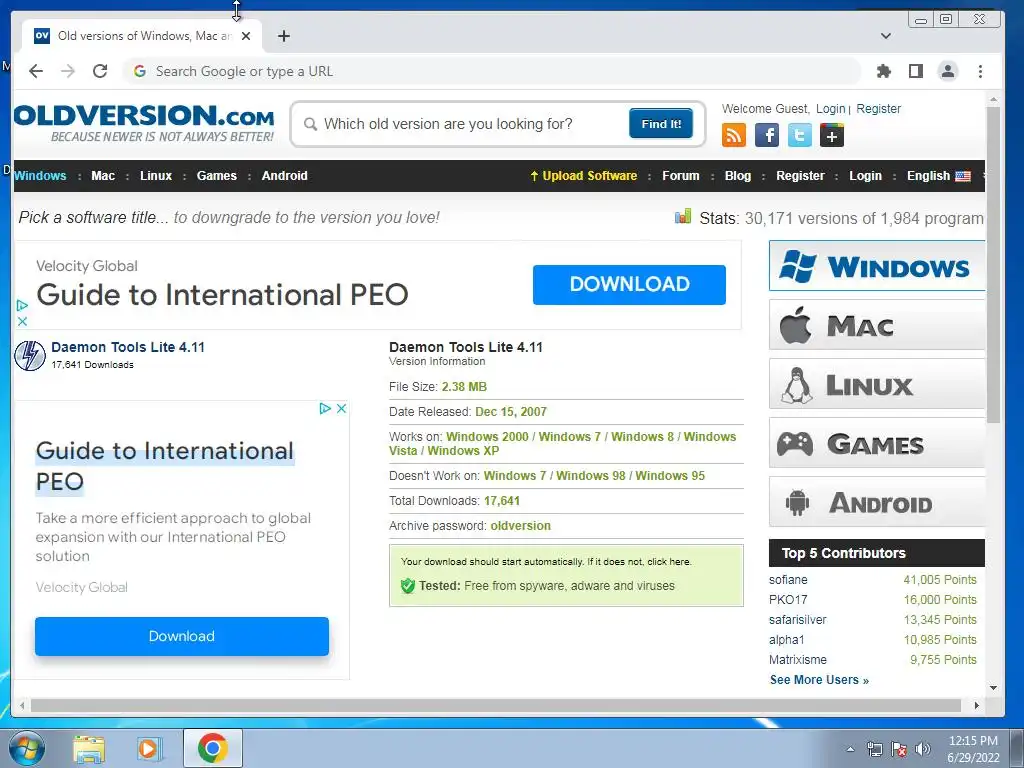Image resolution: width=1024 pixels, height=768 pixels.
Task: Click contributor sofiane
Action: tap(788, 580)
